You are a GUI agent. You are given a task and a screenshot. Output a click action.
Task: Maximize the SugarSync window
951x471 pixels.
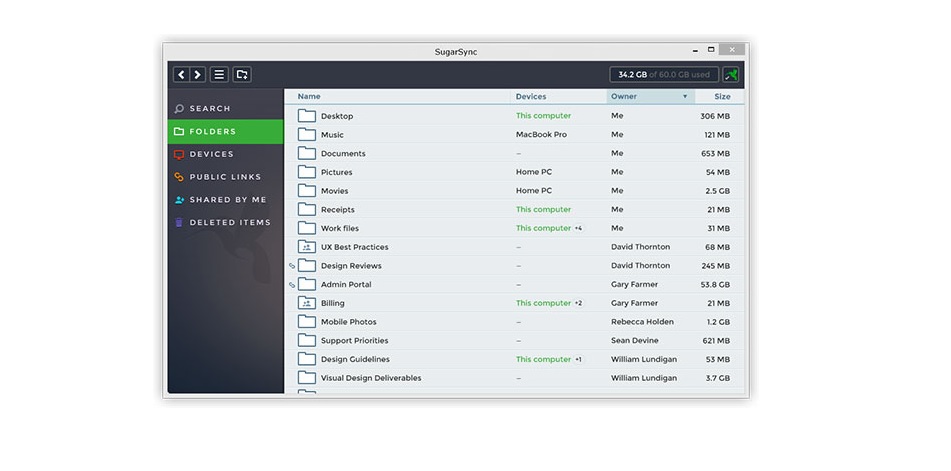tap(711, 50)
